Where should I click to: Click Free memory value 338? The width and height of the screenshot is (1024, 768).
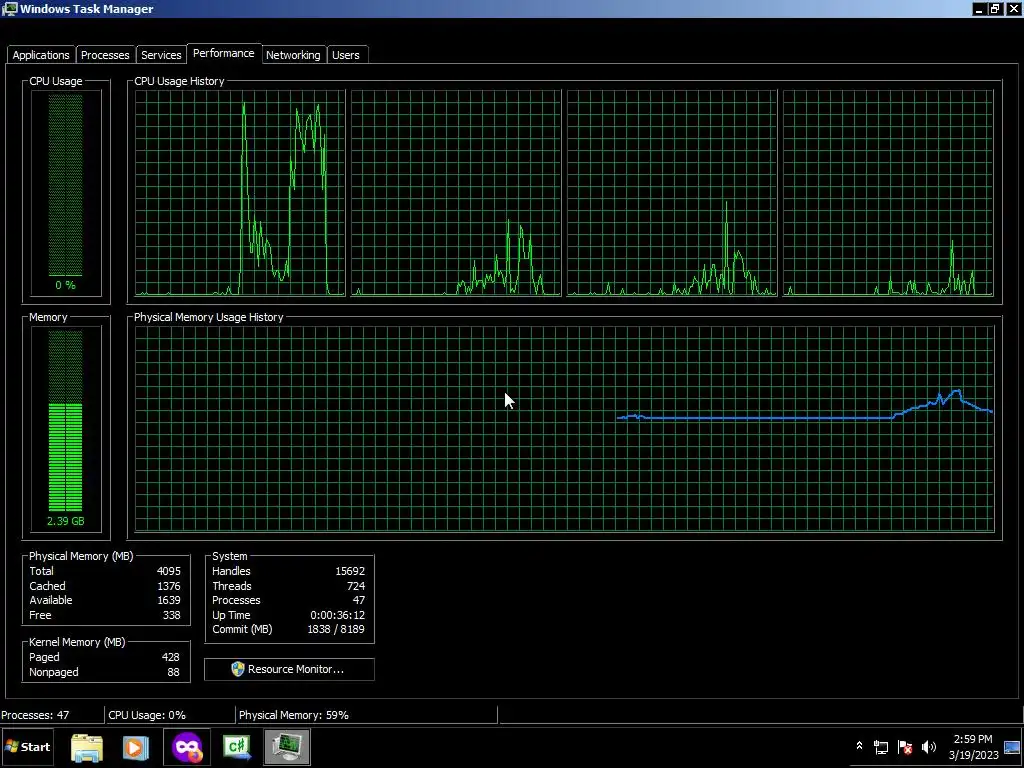171,615
